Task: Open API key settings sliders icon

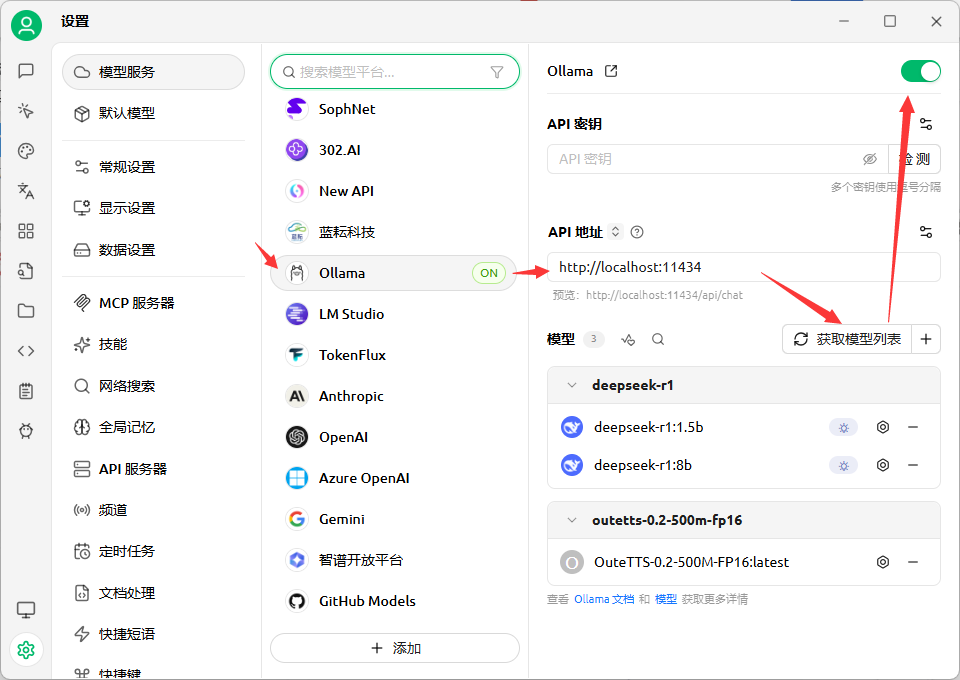Action: pyautogui.click(x=926, y=124)
